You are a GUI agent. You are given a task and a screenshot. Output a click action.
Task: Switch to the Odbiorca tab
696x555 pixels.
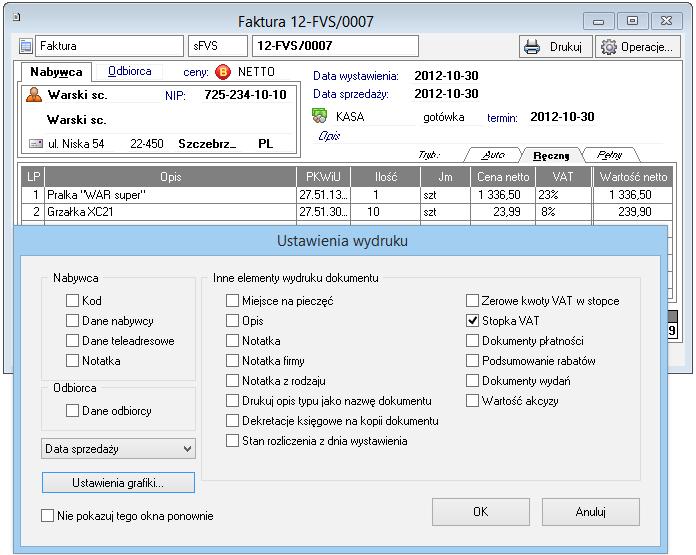pyautogui.click(x=130, y=71)
